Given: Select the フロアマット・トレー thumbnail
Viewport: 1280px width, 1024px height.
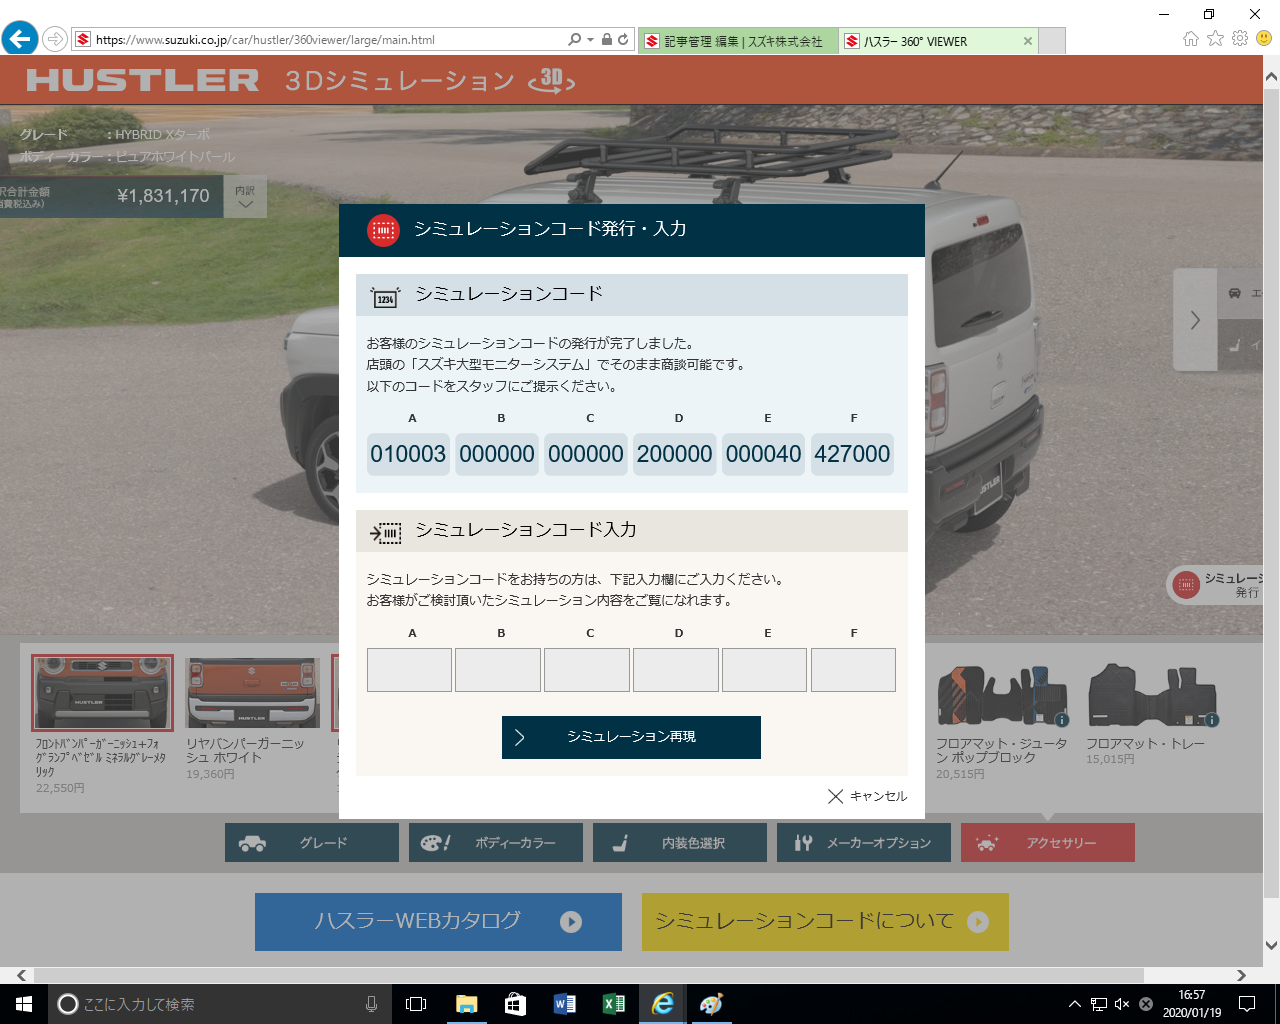Looking at the screenshot, I should click(x=1152, y=695).
